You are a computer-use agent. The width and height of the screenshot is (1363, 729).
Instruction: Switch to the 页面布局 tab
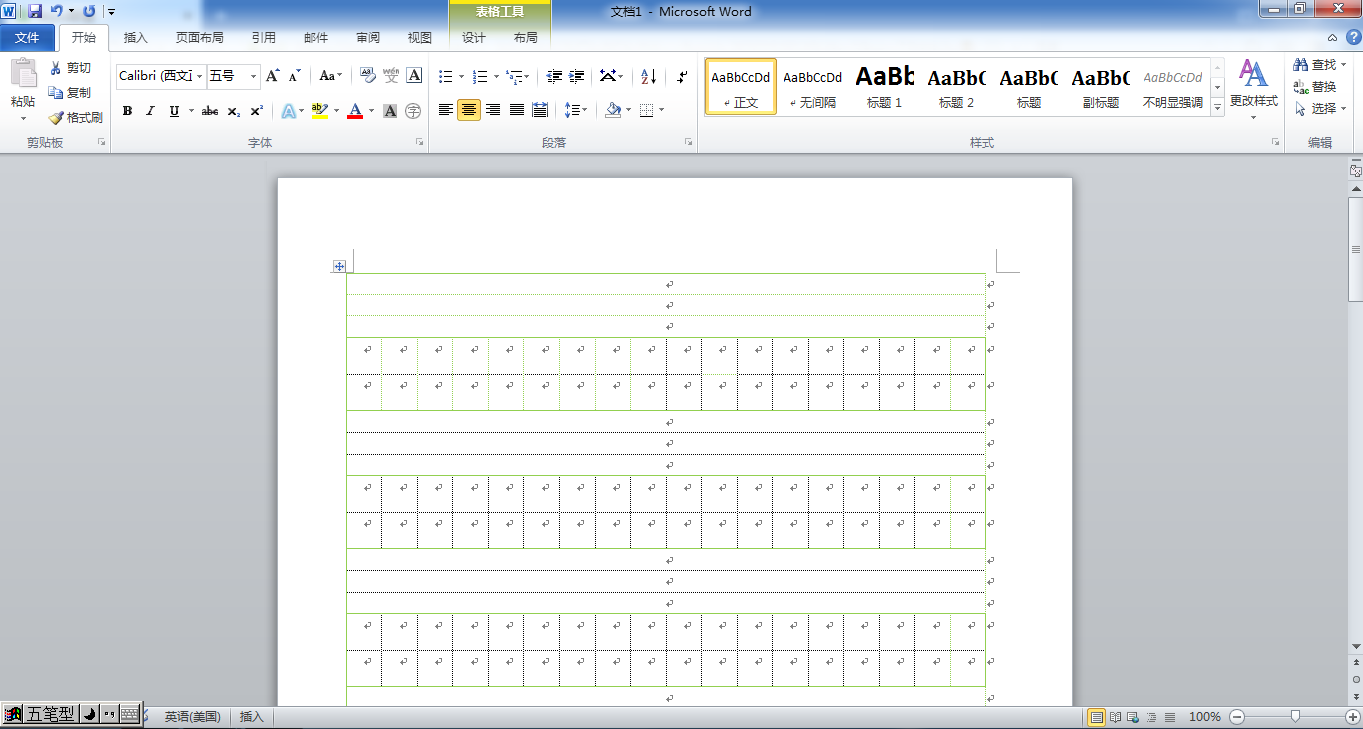(x=200, y=38)
